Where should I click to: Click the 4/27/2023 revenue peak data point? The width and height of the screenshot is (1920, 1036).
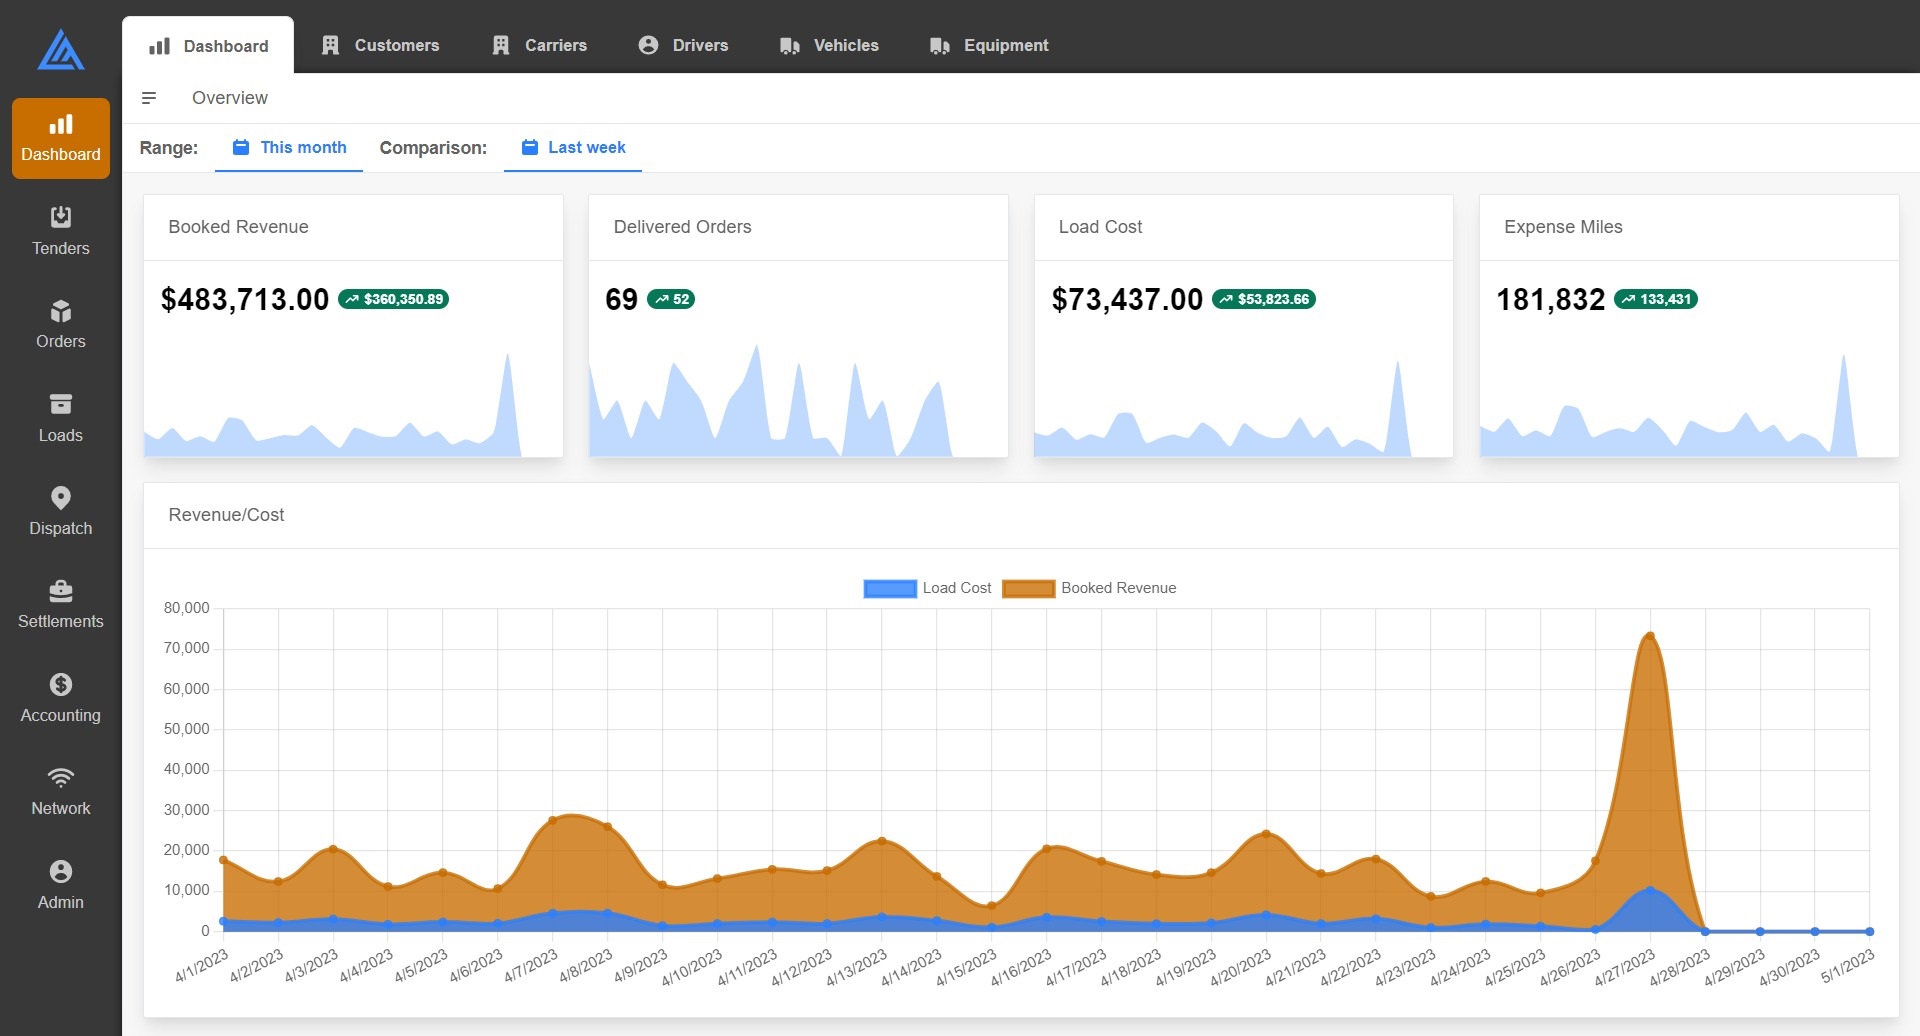[x=1650, y=636]
